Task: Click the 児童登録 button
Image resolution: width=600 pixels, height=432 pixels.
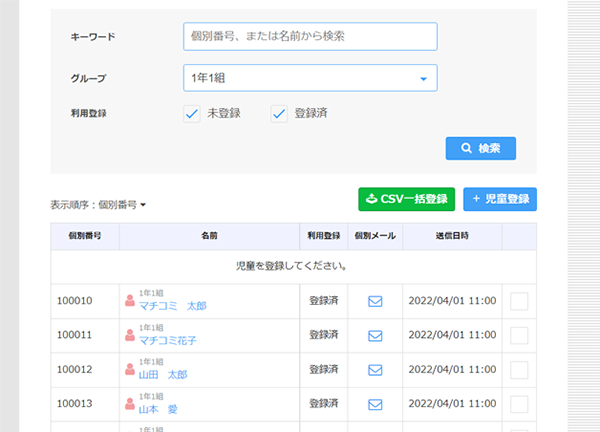Action: pyautogui.click(x=499, y=199)
